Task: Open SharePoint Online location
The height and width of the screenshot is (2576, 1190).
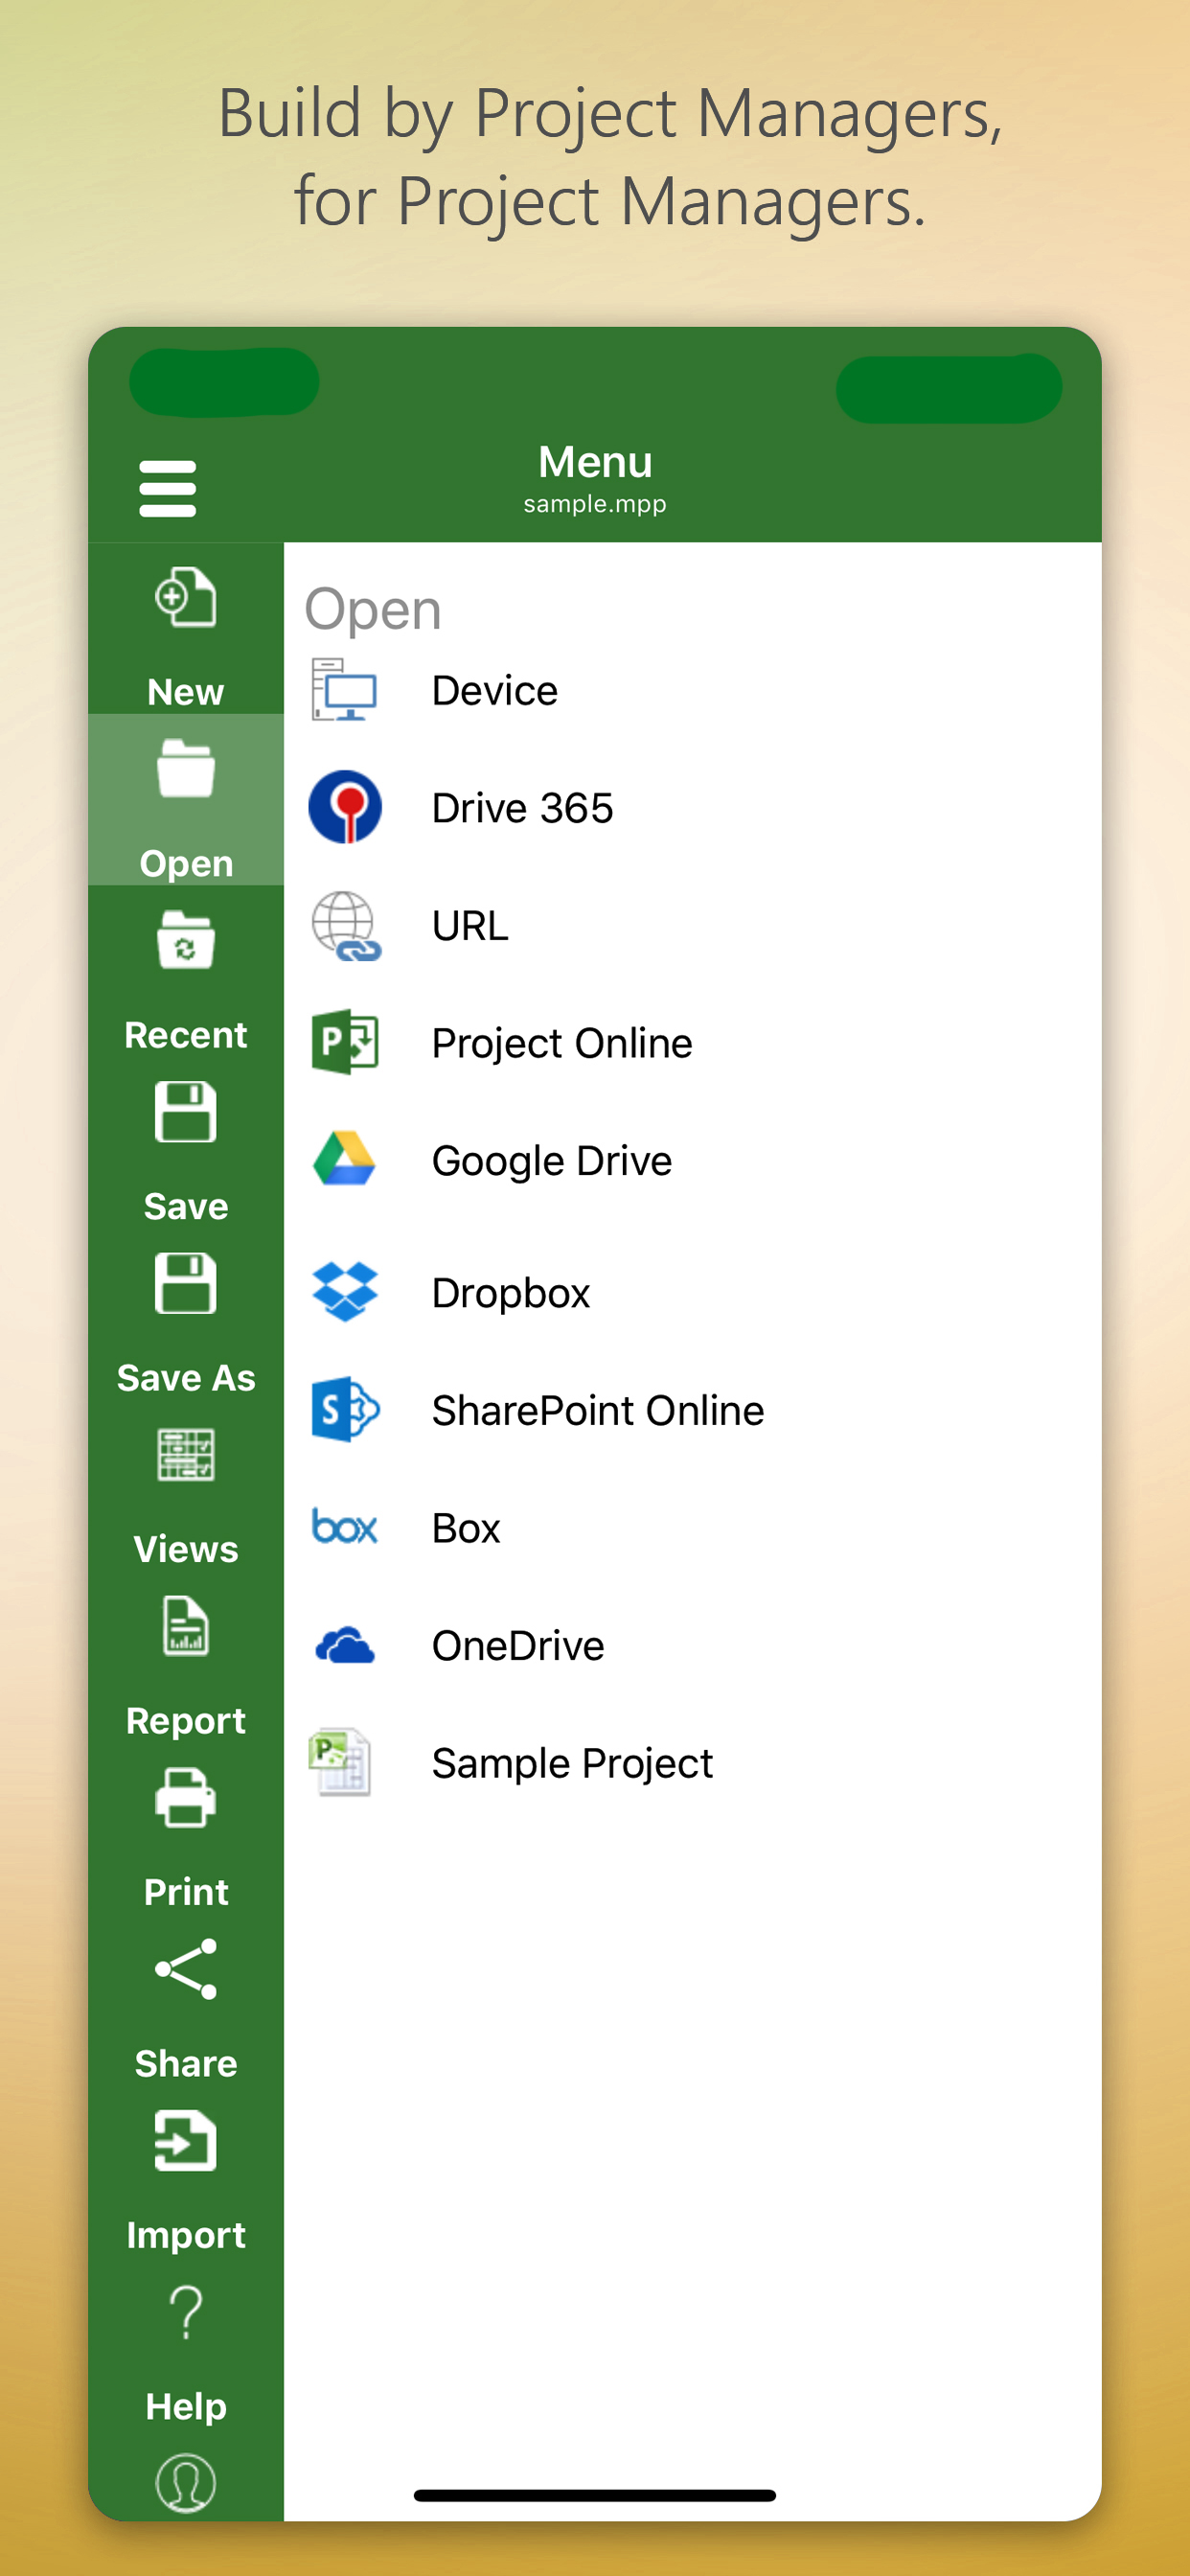Action: pyautogui.click(x=597, y=1411)
